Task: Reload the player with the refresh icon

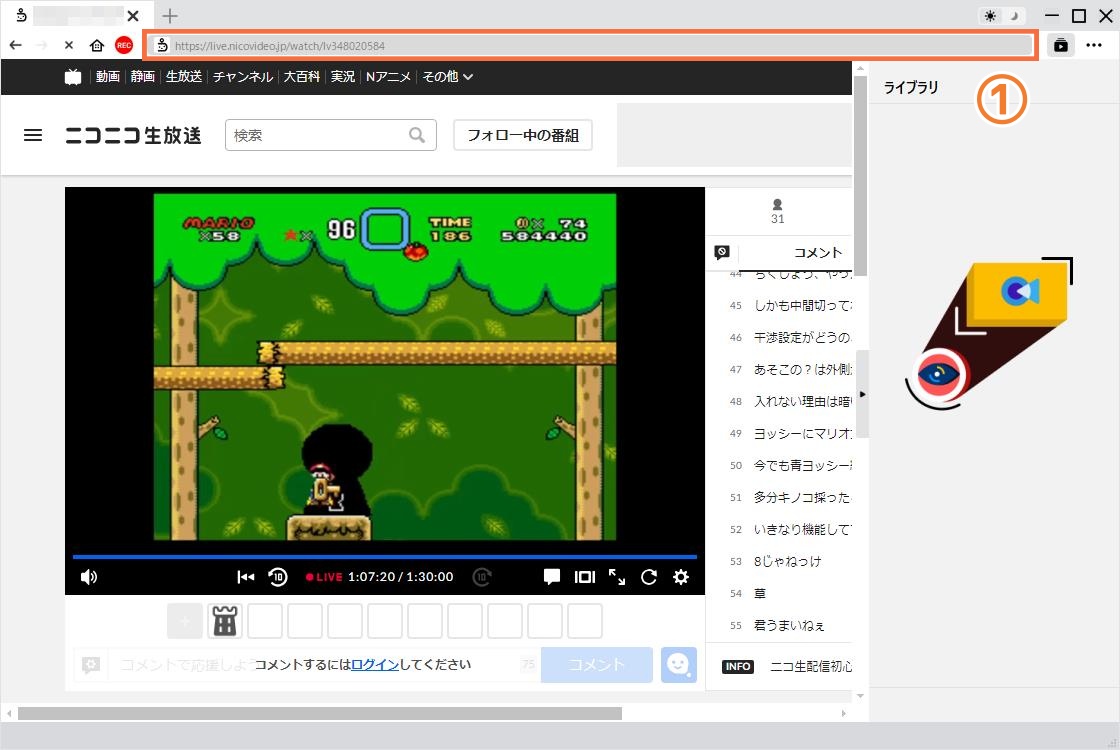Action: coord(649,576)
